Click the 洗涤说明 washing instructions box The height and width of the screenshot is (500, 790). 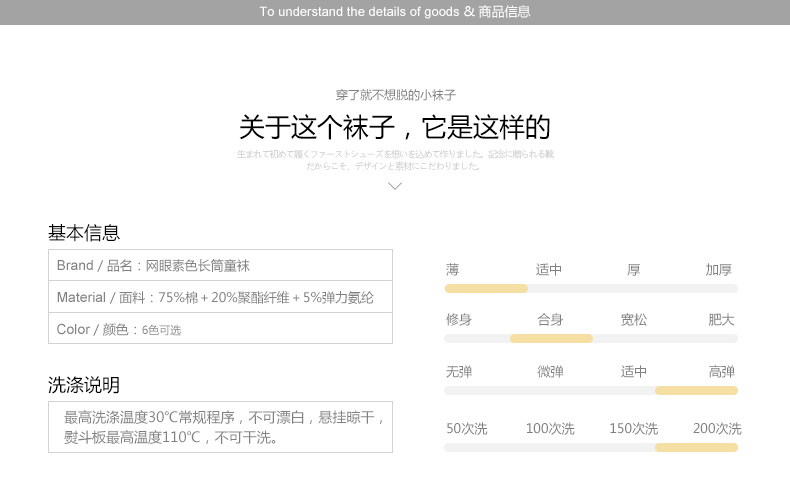(220, 427)
